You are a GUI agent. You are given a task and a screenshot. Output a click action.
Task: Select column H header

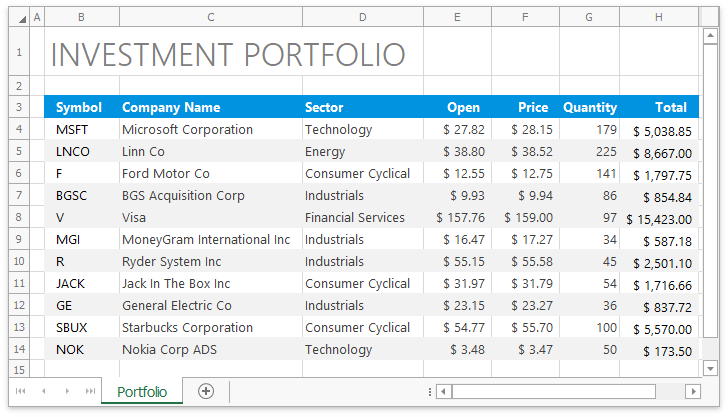659,17
